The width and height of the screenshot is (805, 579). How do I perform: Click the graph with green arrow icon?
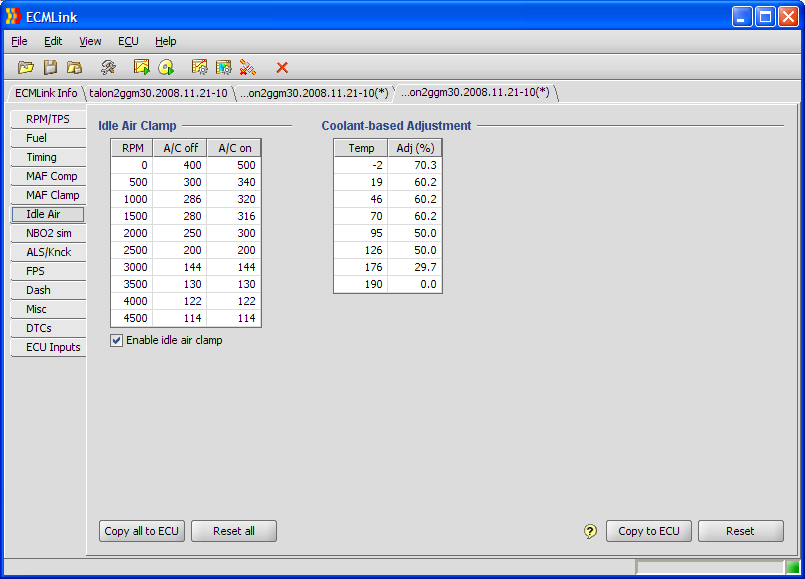(141, 67)
